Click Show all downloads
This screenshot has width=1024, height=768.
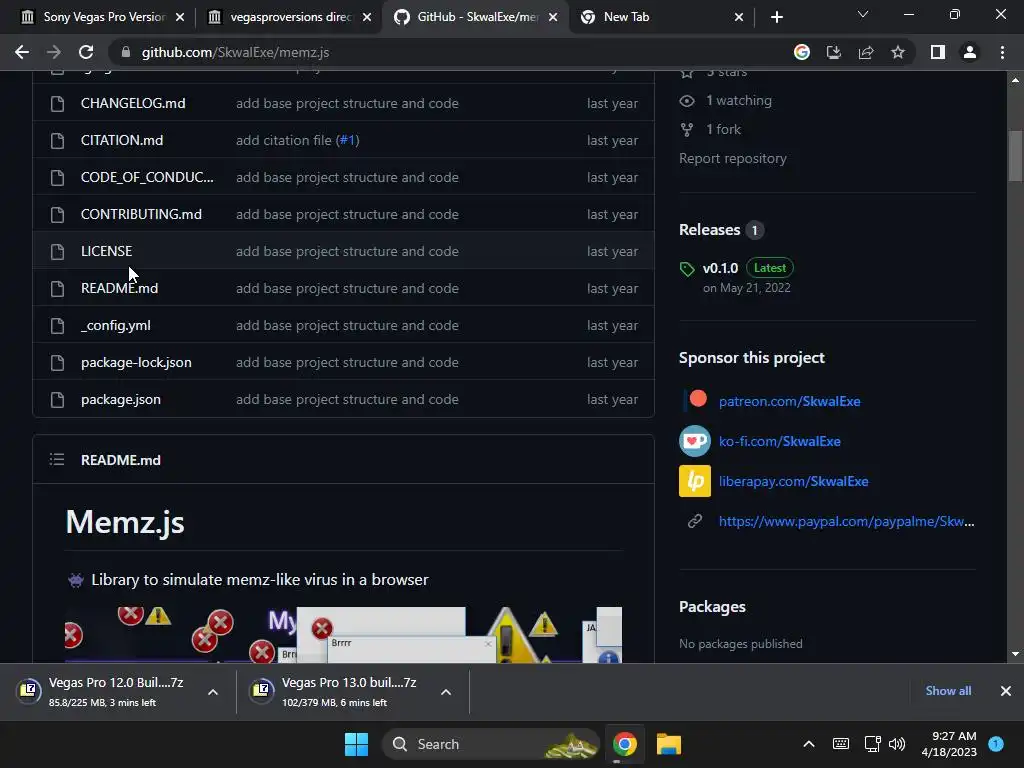[x=948, y=691]
